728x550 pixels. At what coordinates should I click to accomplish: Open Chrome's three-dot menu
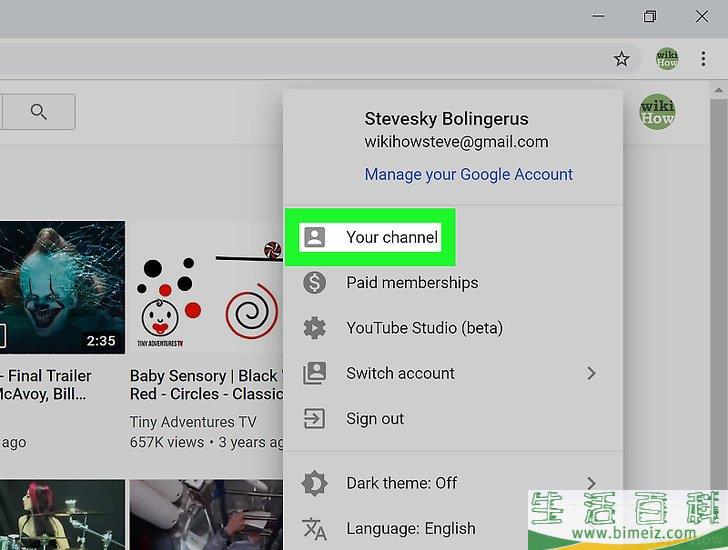pyautogui.click(x=703, y=59)
